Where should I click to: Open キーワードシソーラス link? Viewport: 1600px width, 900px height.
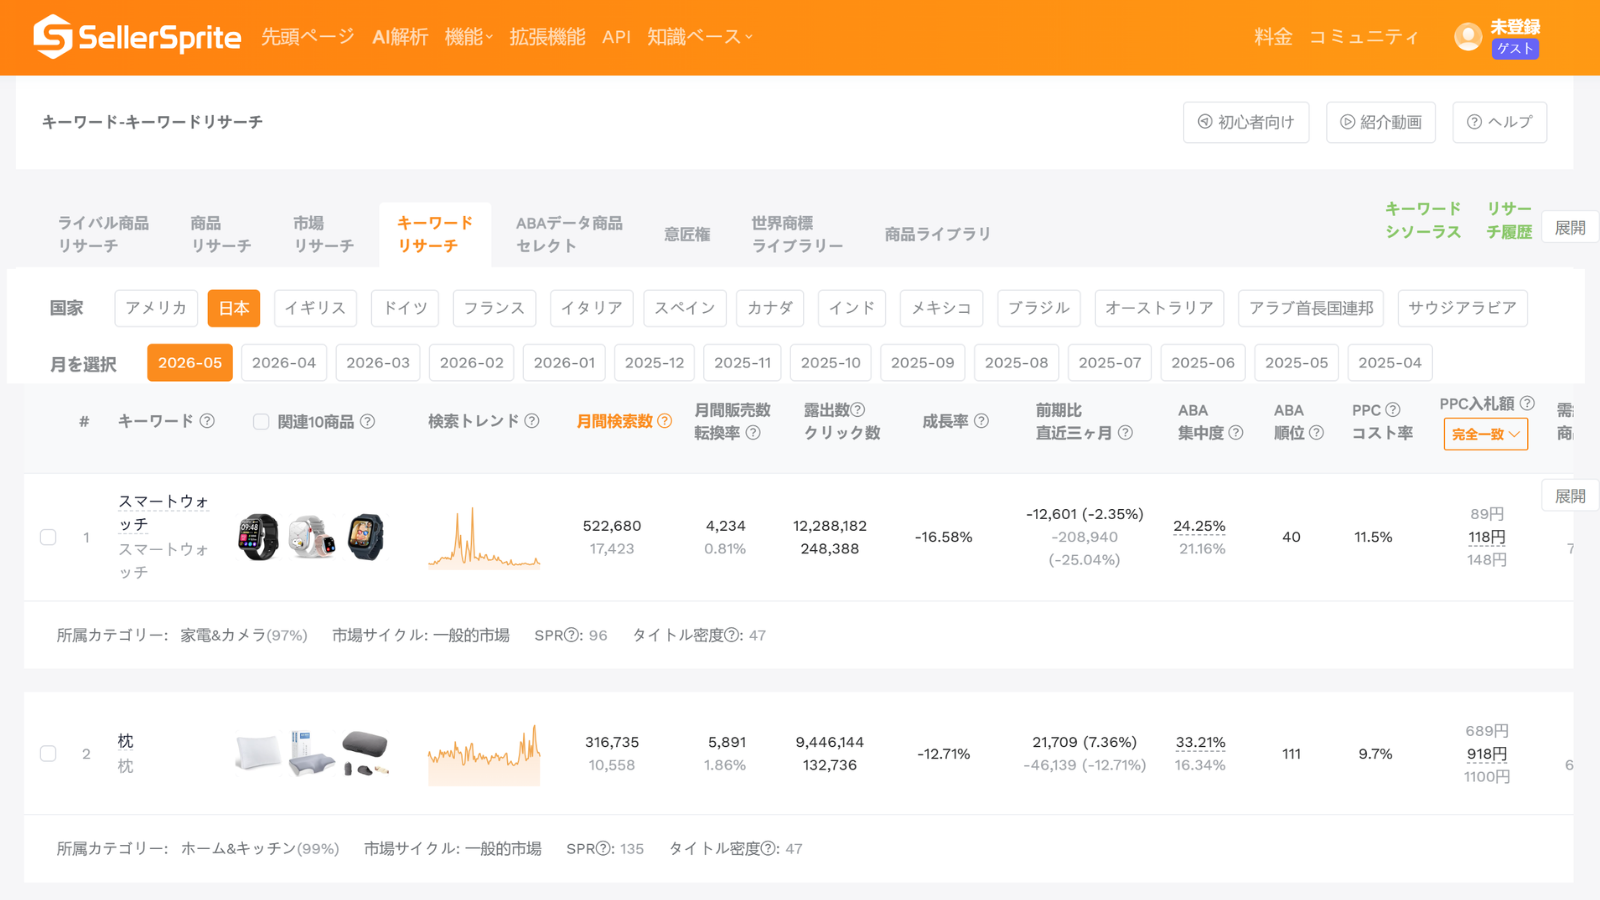click(1423, 220)
